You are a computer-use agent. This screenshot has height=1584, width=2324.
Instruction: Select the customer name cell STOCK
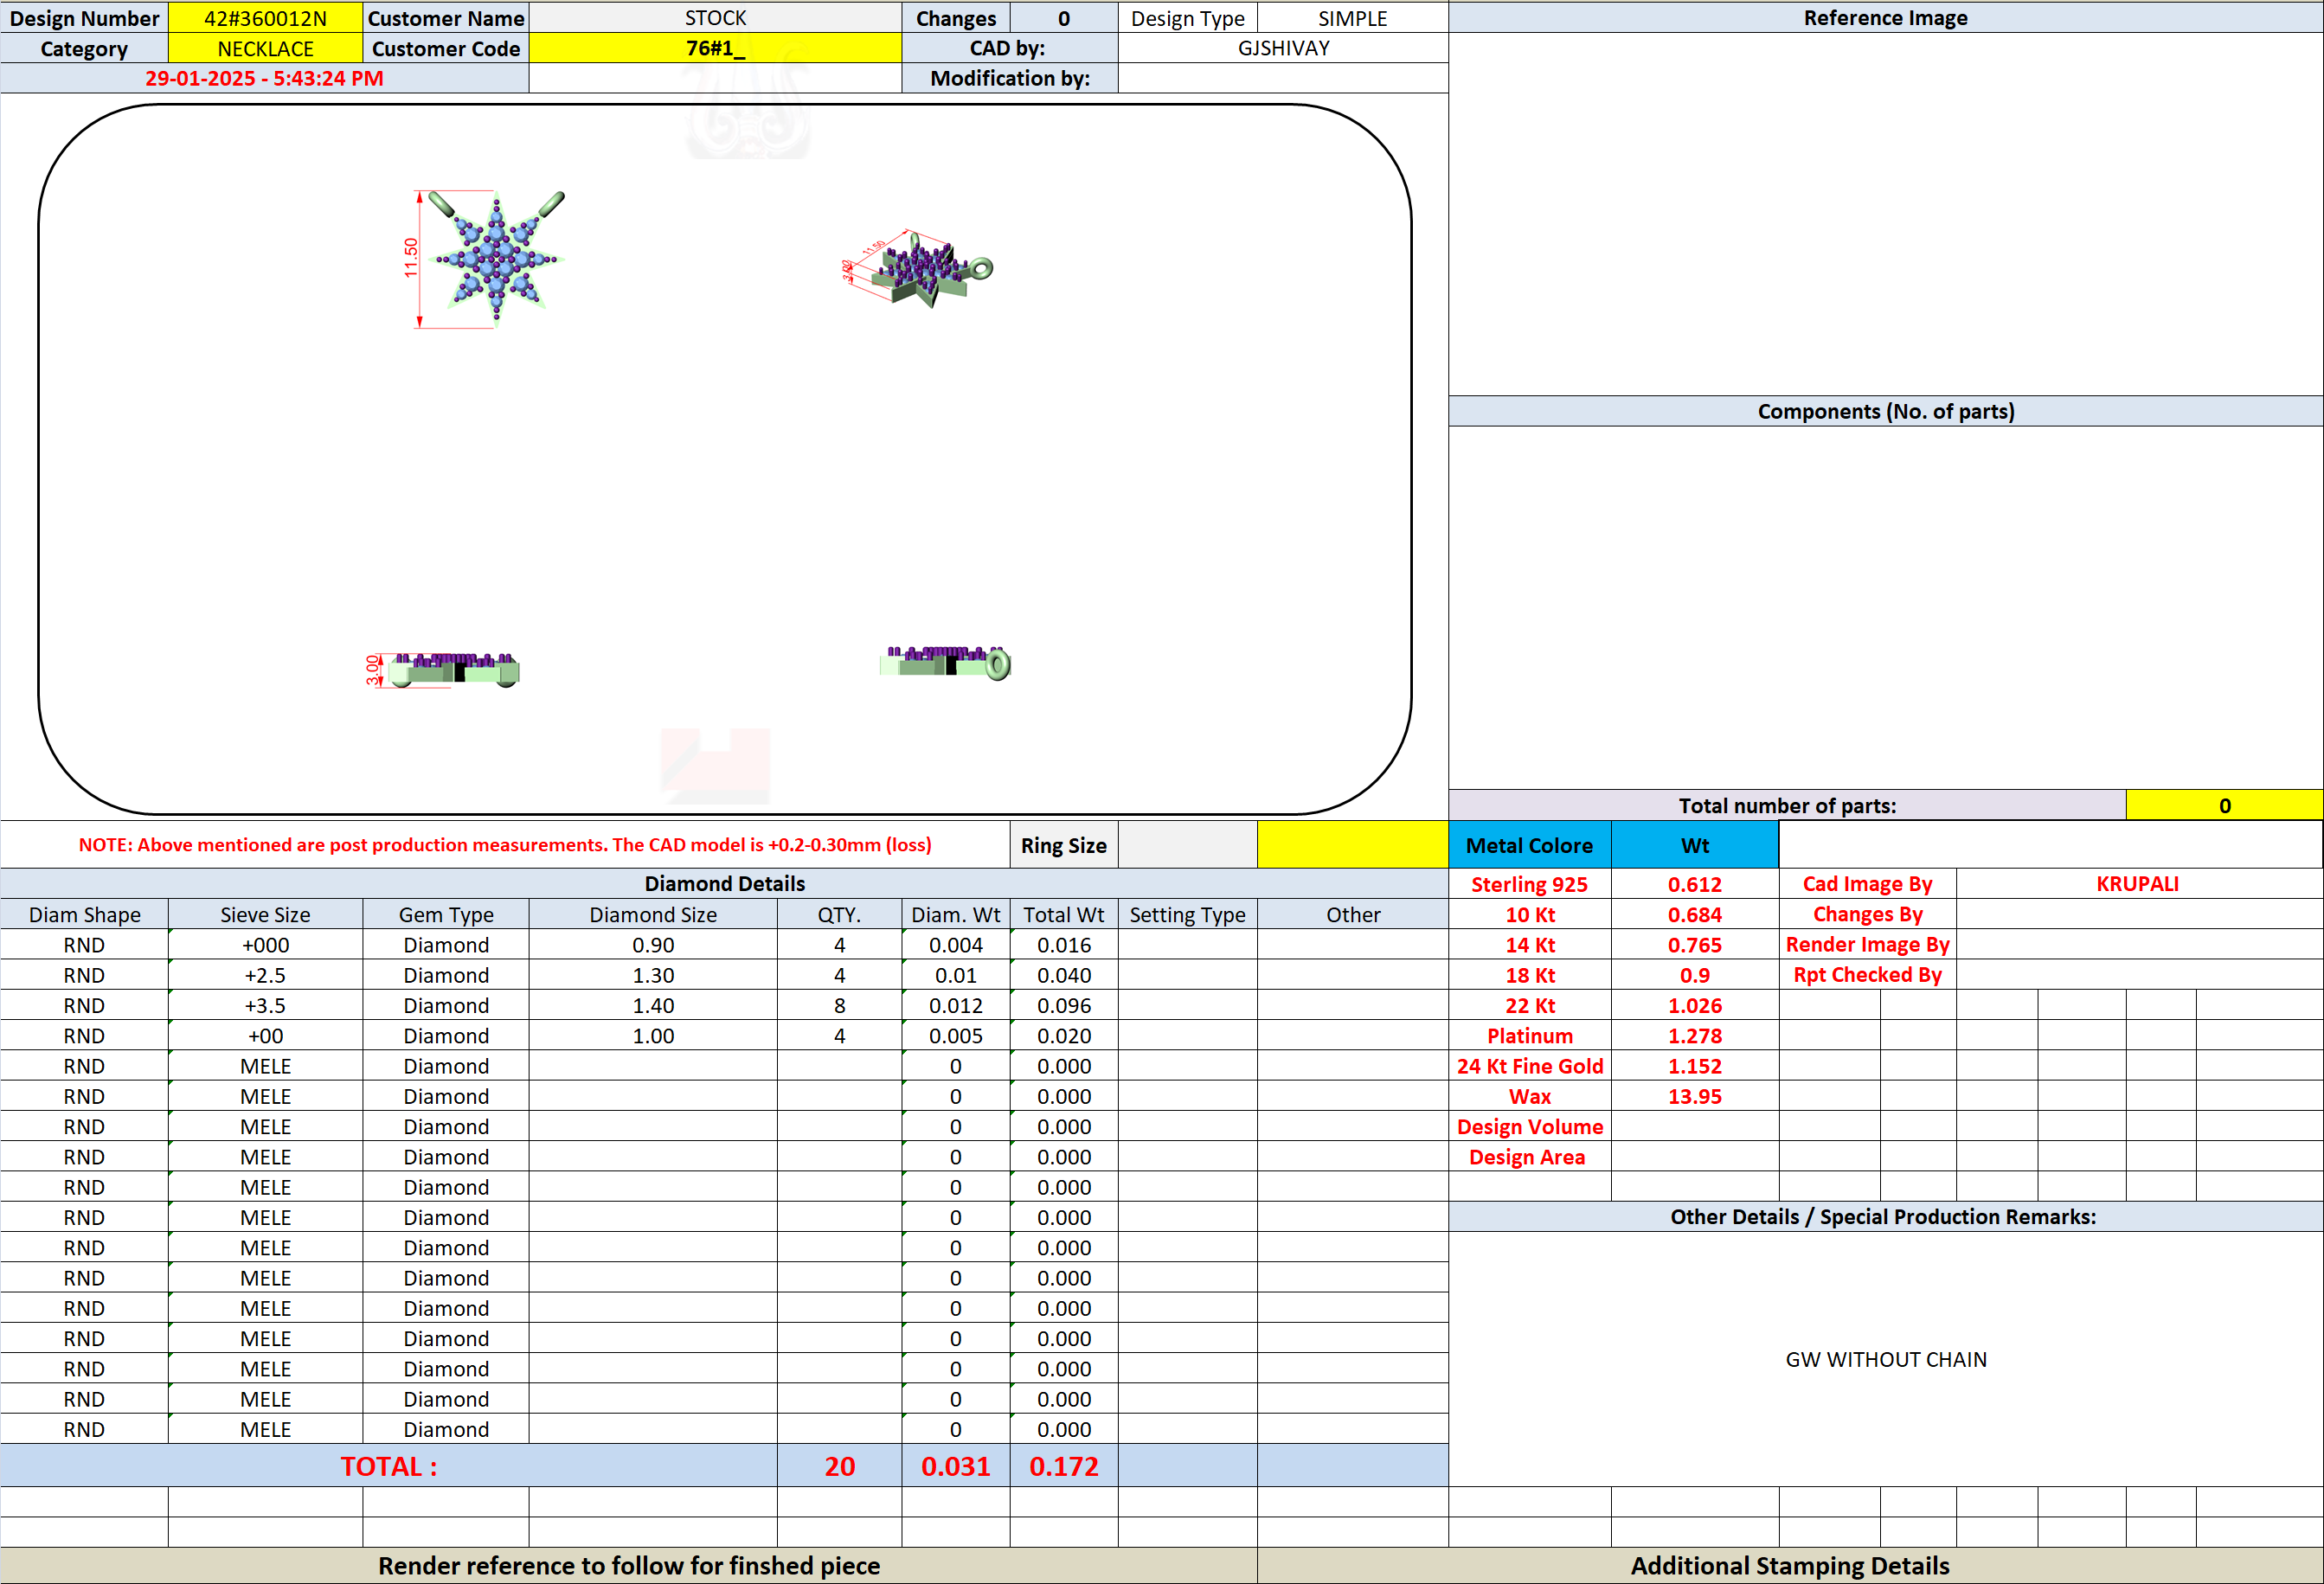coord(715,18)
